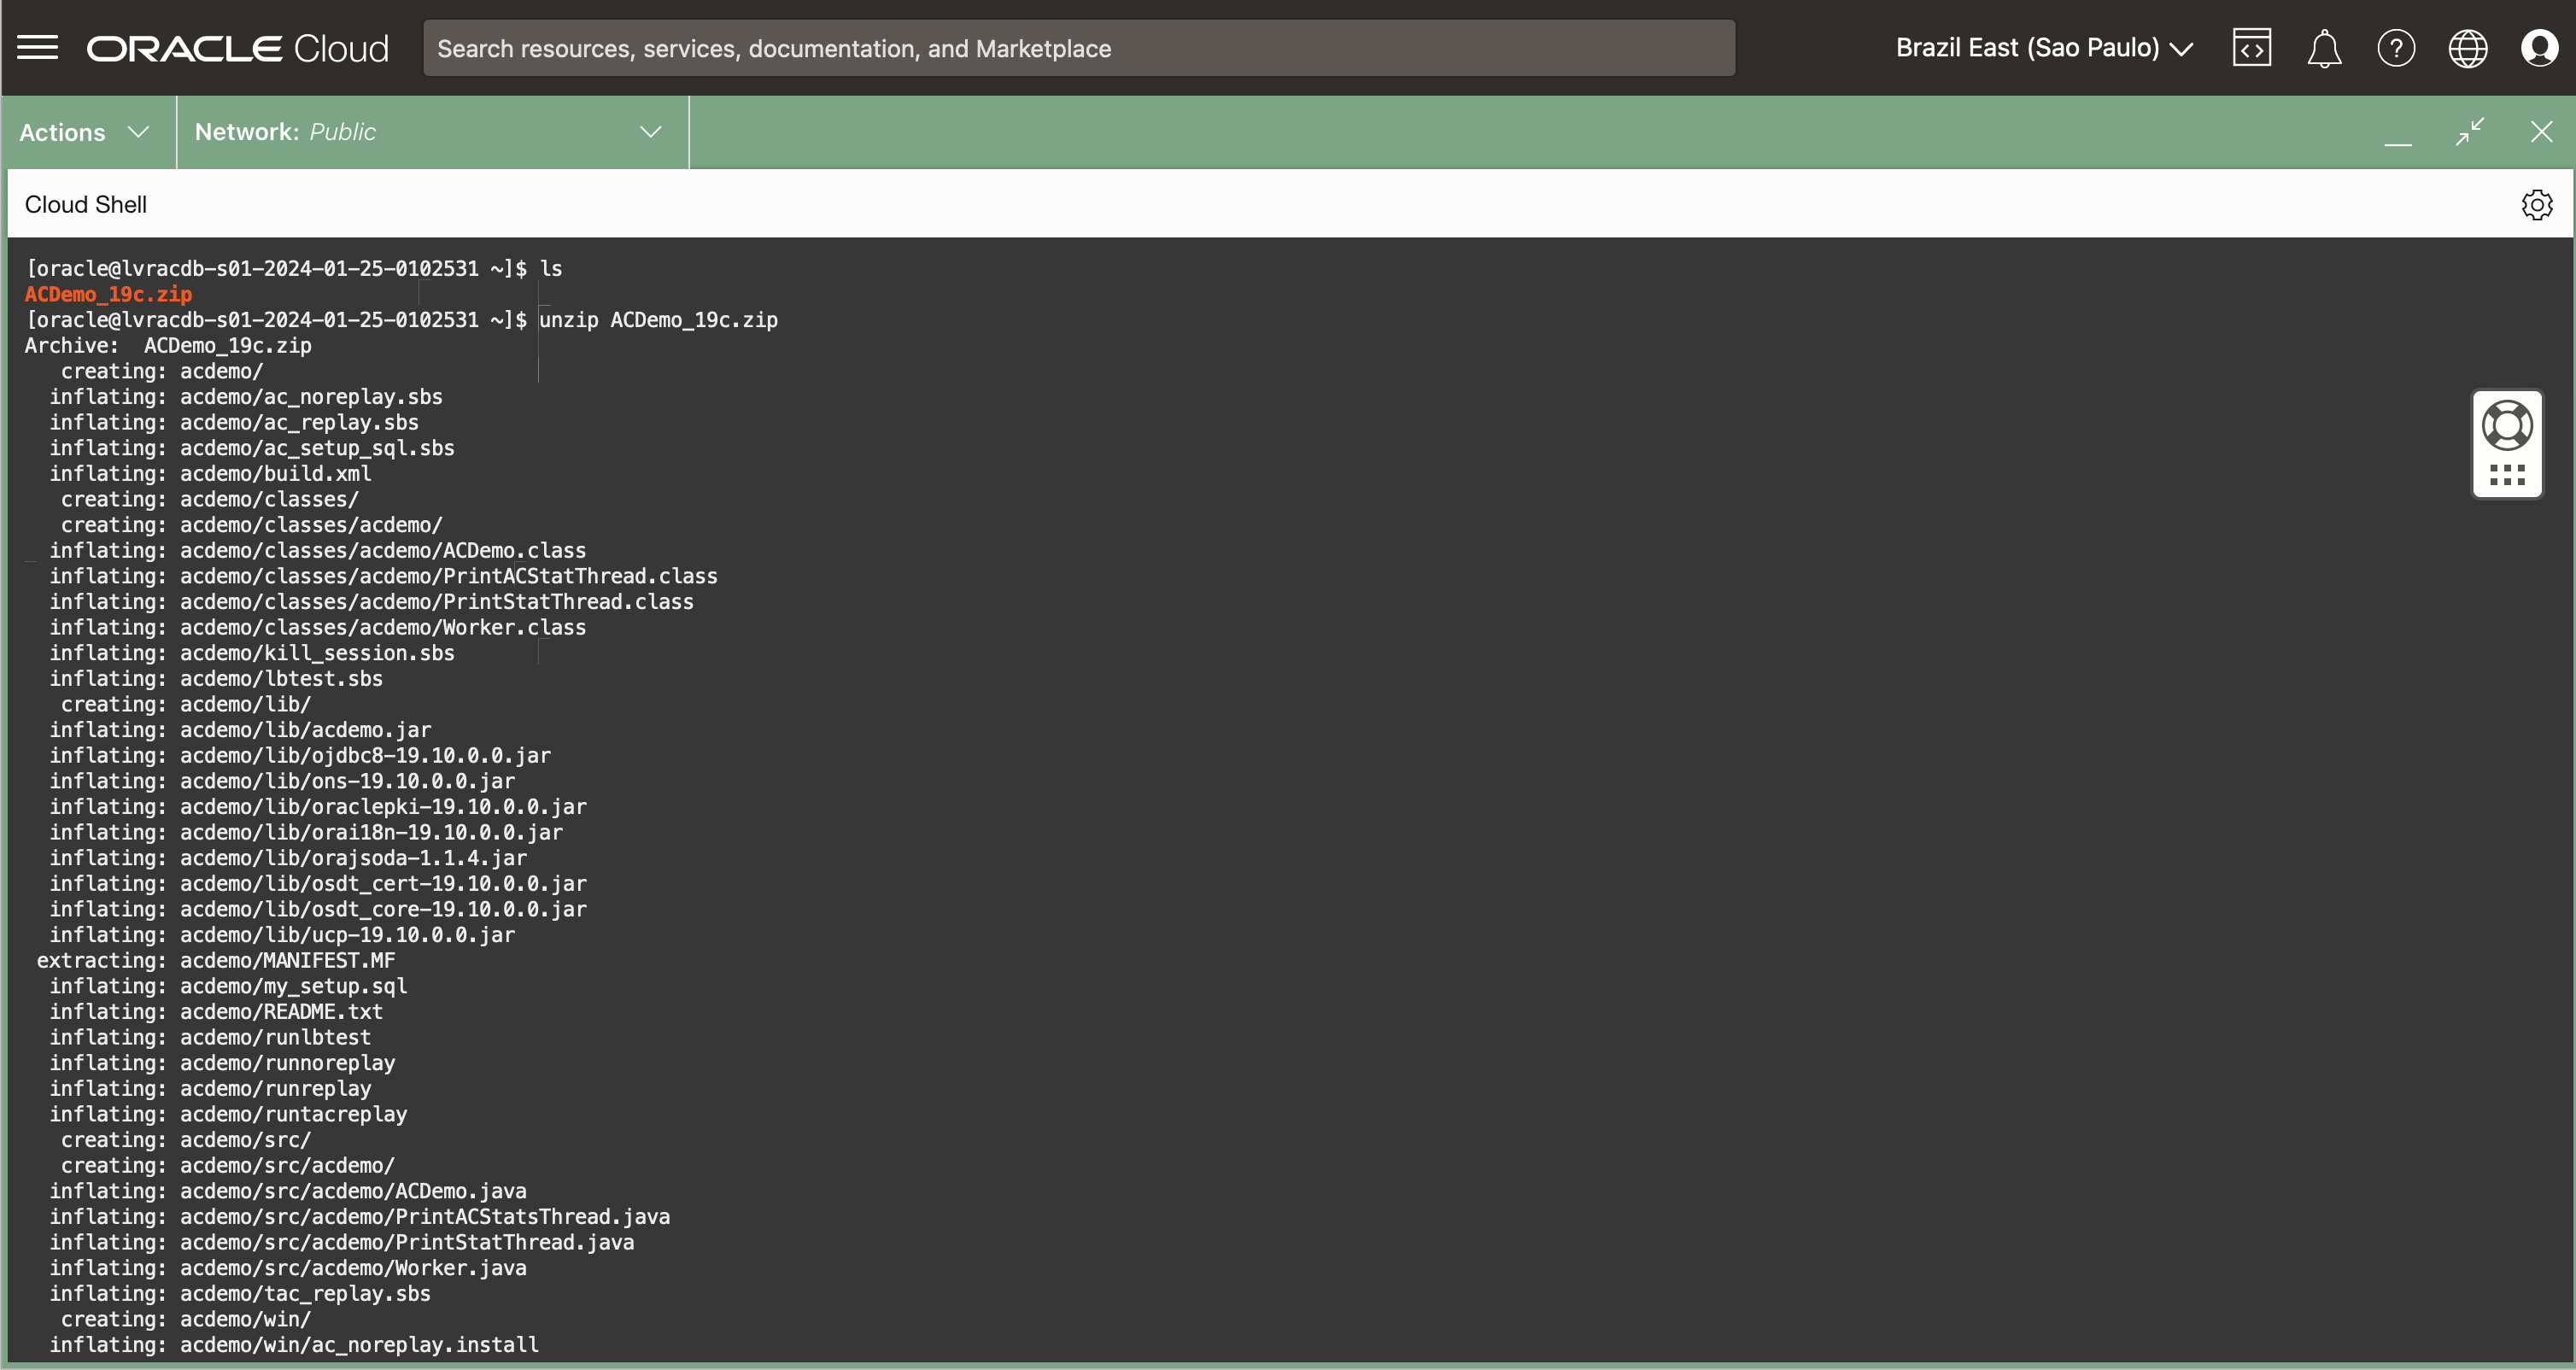Open Cloud Shell settings gear
This screenshot has width=2576, height=1370.
point(2536,205)
